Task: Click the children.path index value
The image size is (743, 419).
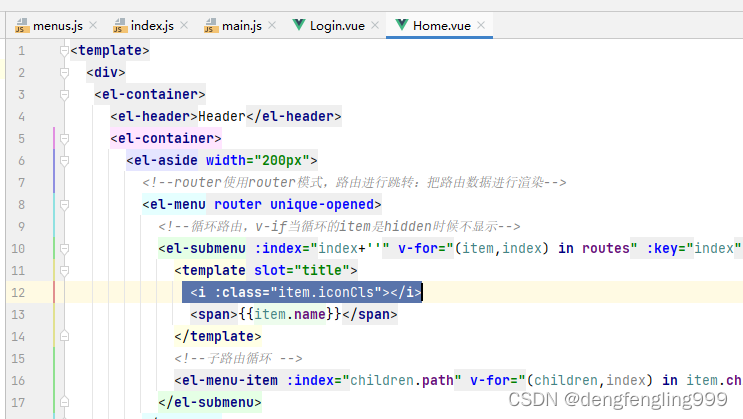Action: 401,381
